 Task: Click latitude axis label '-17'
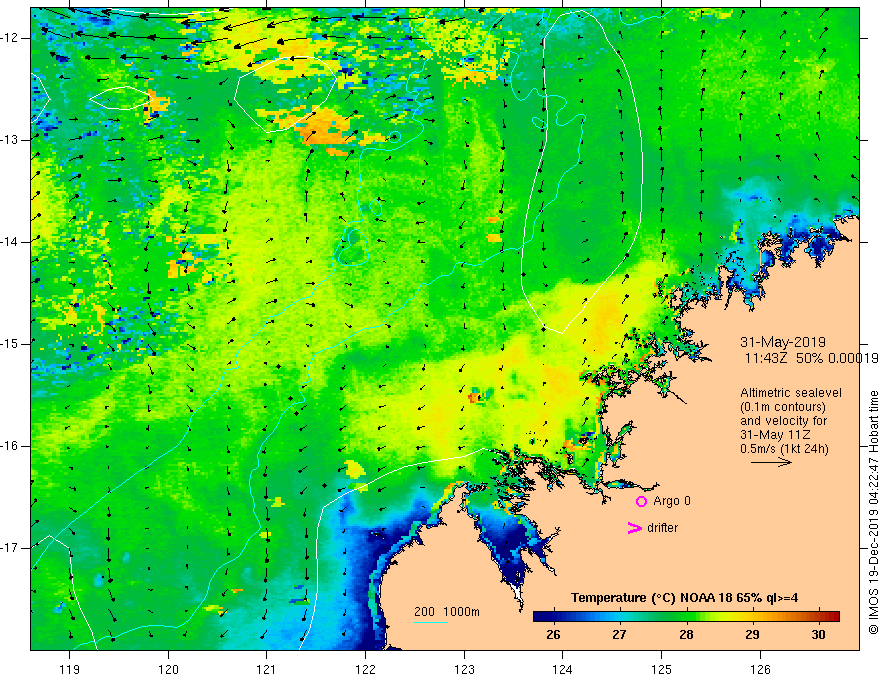[x=10, y=548]
